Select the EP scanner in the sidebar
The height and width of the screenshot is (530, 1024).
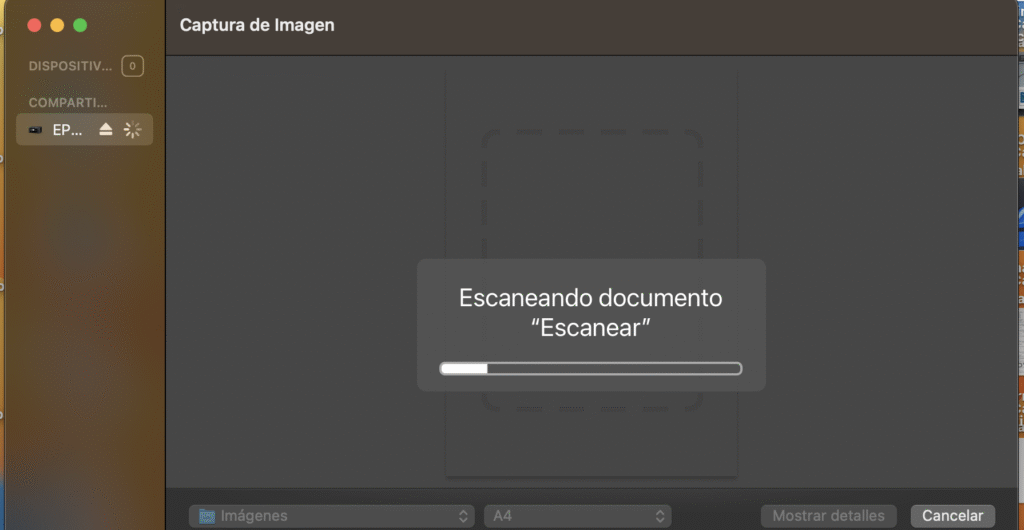(x=68, y=130)
